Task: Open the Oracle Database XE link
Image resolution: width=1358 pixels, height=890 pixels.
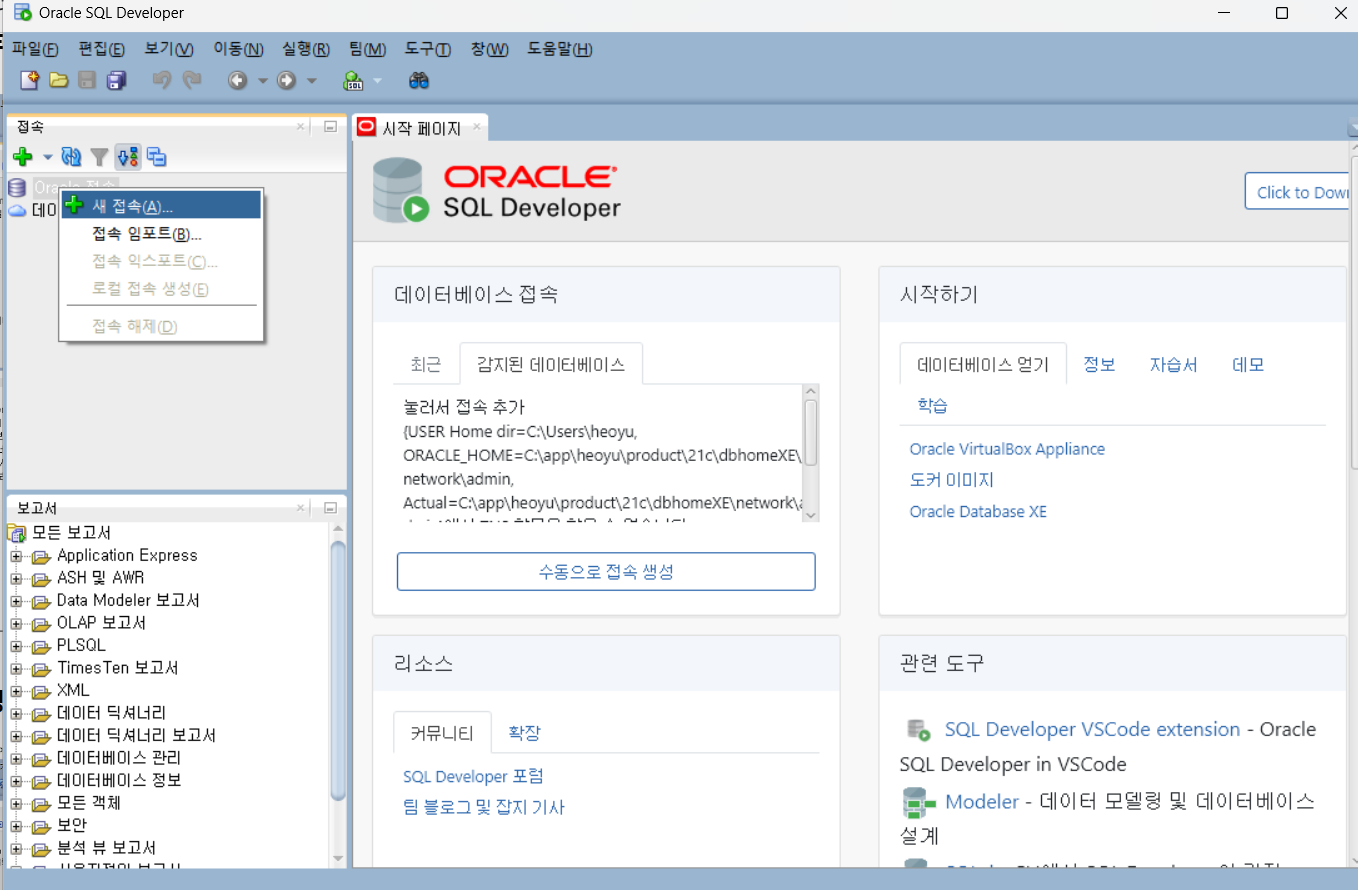Action: tap(978, 511)
